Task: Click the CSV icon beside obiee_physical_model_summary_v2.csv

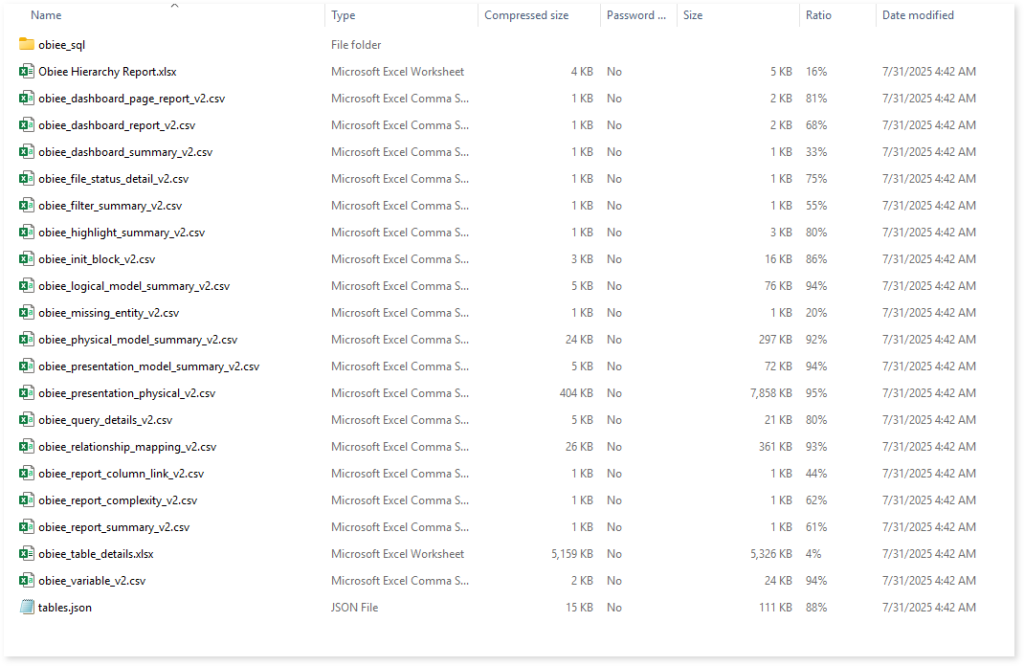Action: 27,339
